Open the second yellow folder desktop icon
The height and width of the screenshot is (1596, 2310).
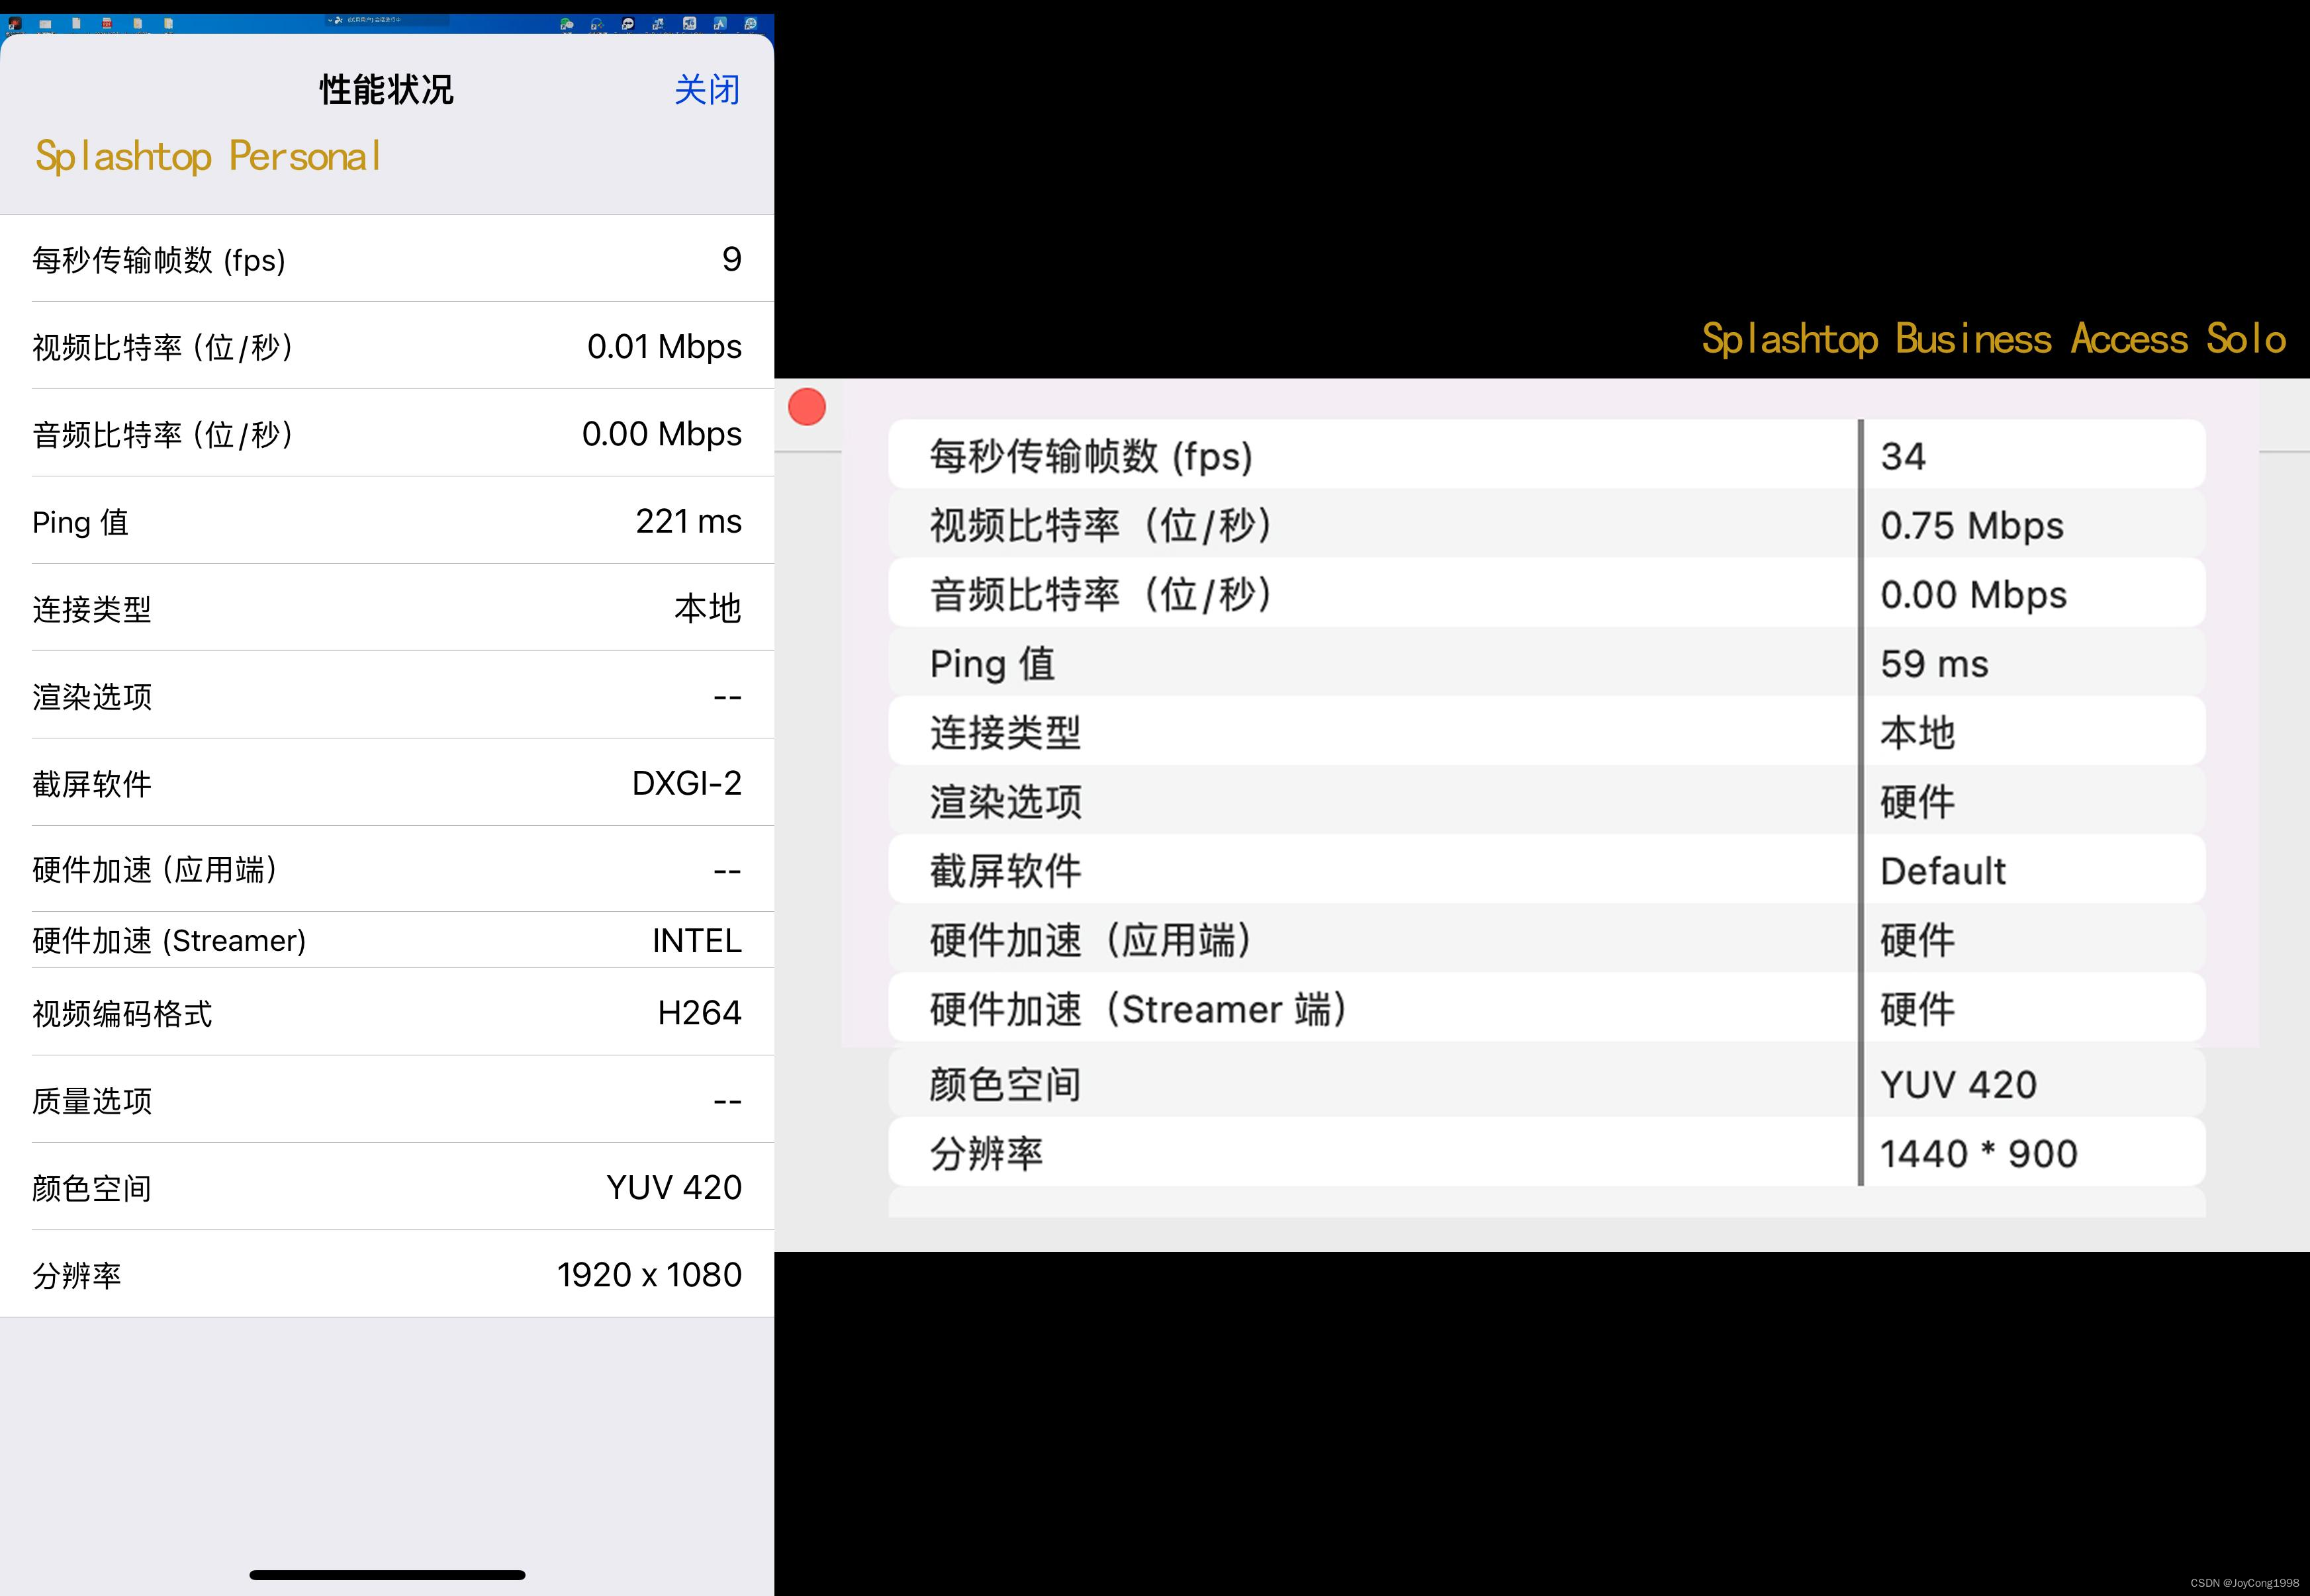tap(168, 23)
